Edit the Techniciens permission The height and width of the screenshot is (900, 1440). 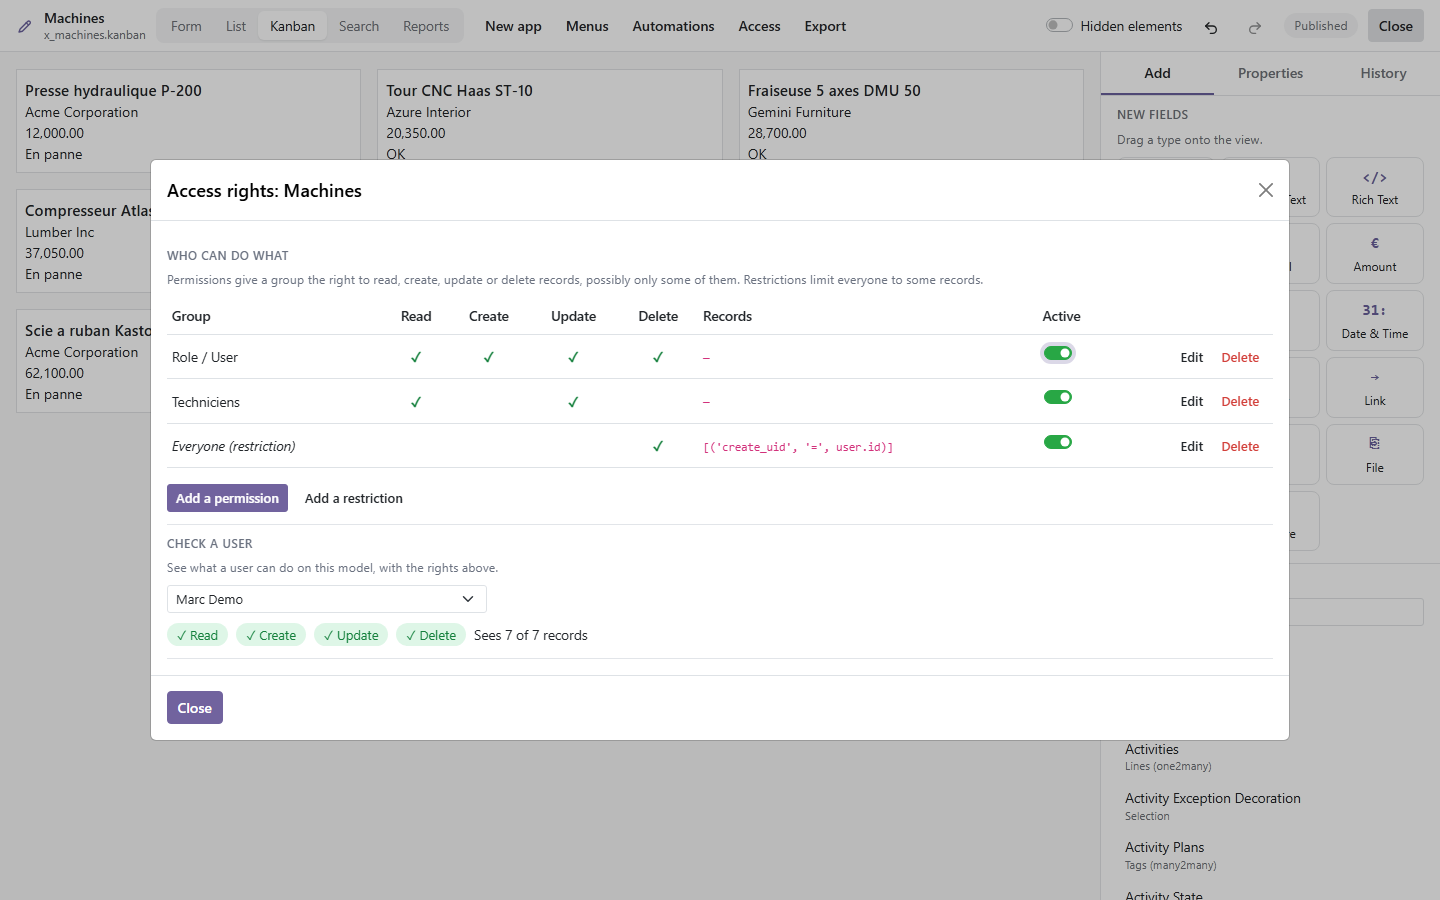tap(1191, 401)
